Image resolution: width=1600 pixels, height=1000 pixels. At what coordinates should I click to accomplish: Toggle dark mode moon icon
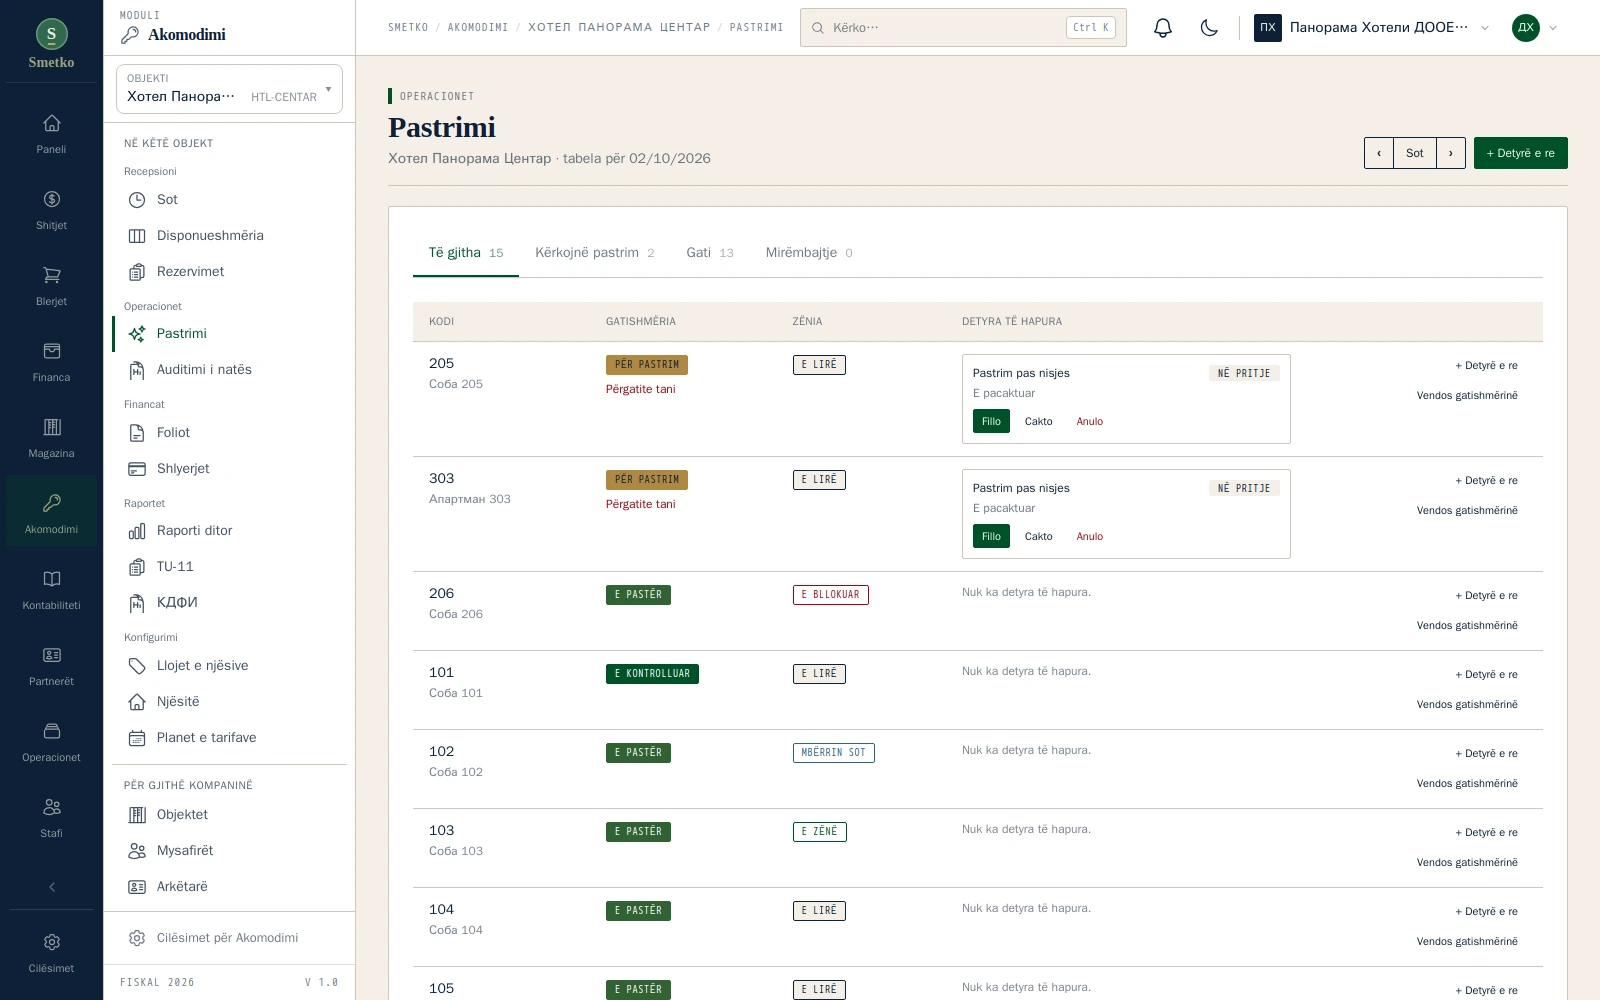pyautogui.click(x=1209, y=28)
